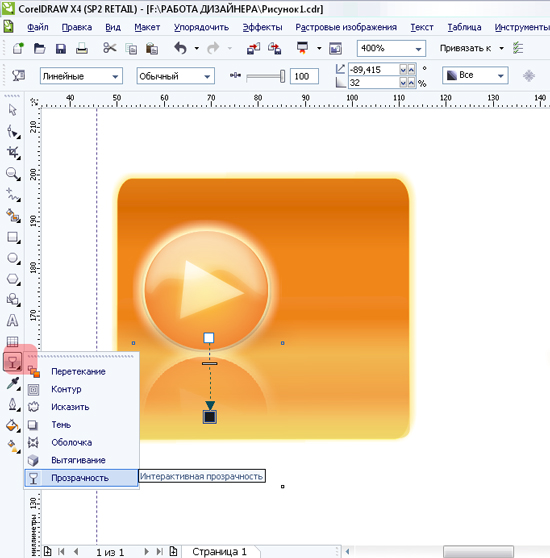The width and height of the screenshot is (550, 558).
Task: Select the Smart Fill tool
Action: click(13, 216)
